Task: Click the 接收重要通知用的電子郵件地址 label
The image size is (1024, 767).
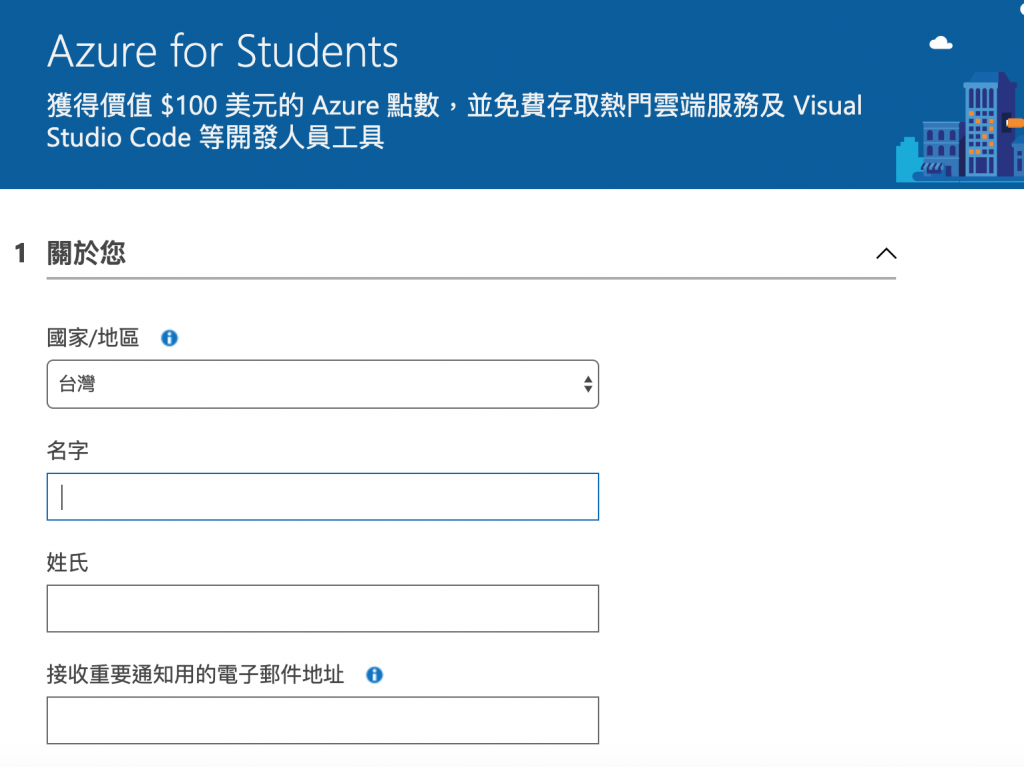Action: click(195, 675)
